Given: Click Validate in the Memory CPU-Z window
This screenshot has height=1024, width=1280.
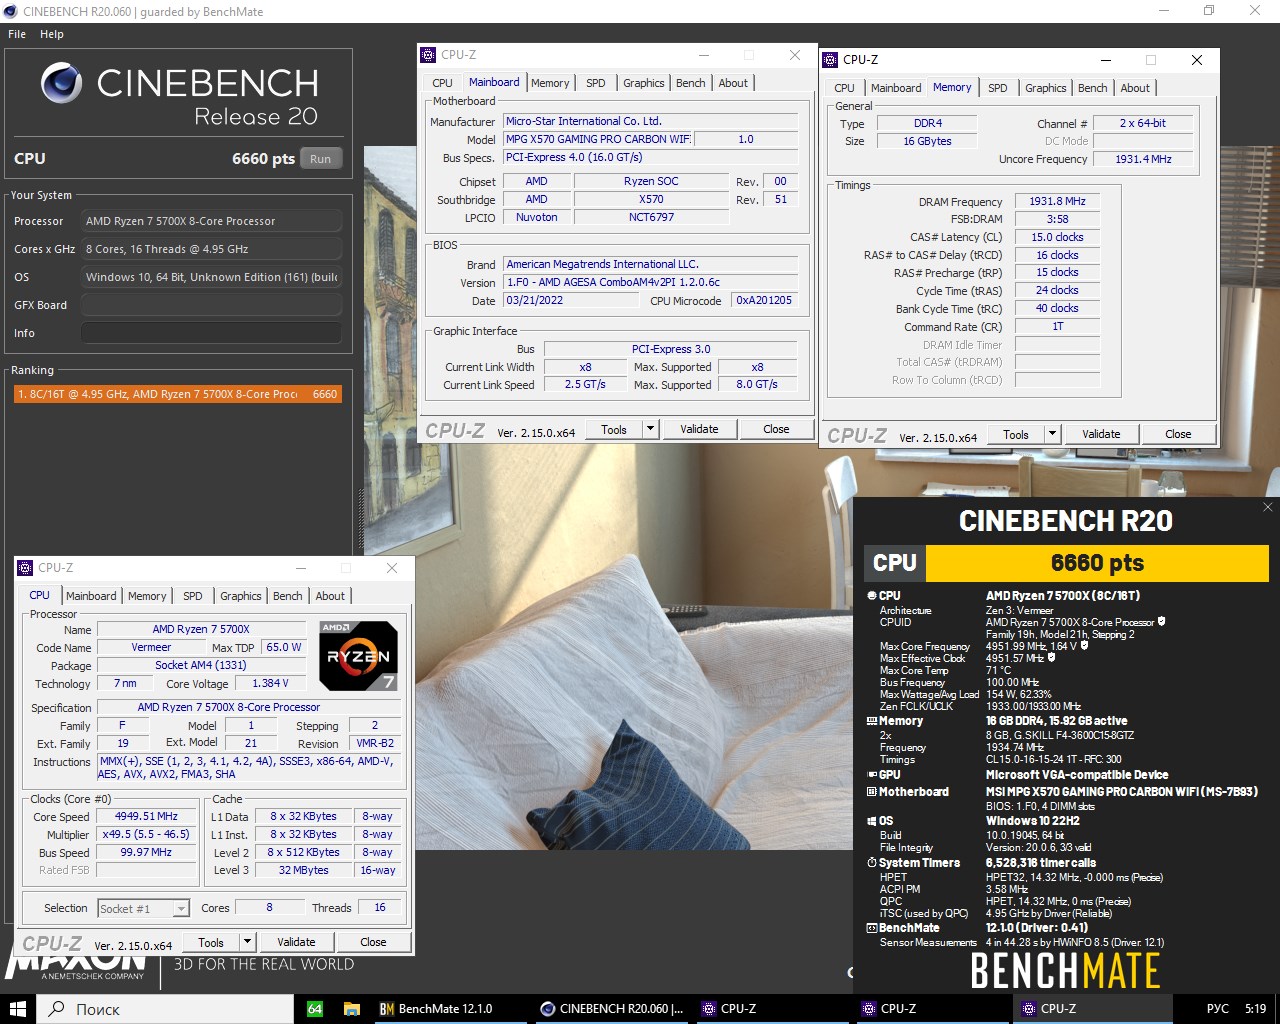Looking at the screenshot, I should (1101, 434).
